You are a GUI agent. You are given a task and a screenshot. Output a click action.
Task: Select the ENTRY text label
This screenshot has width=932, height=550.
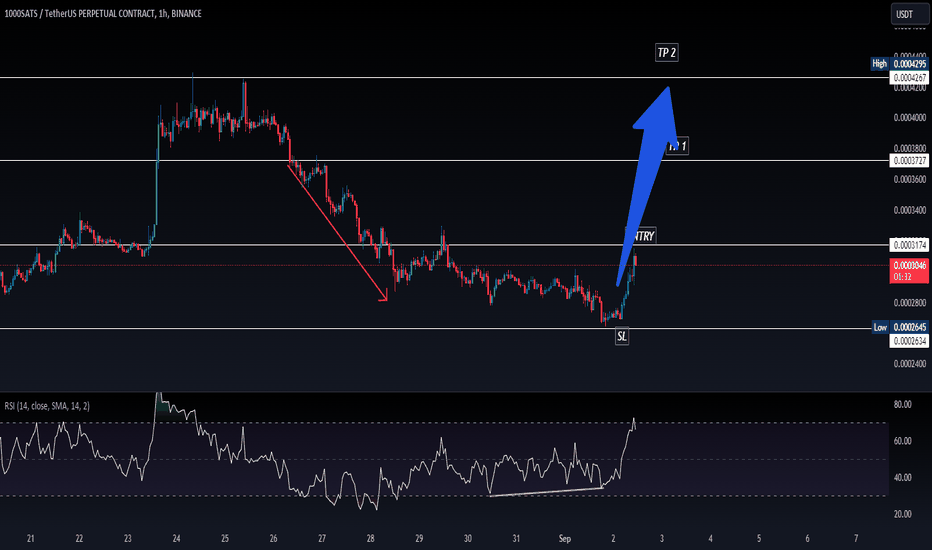point(641,236)
